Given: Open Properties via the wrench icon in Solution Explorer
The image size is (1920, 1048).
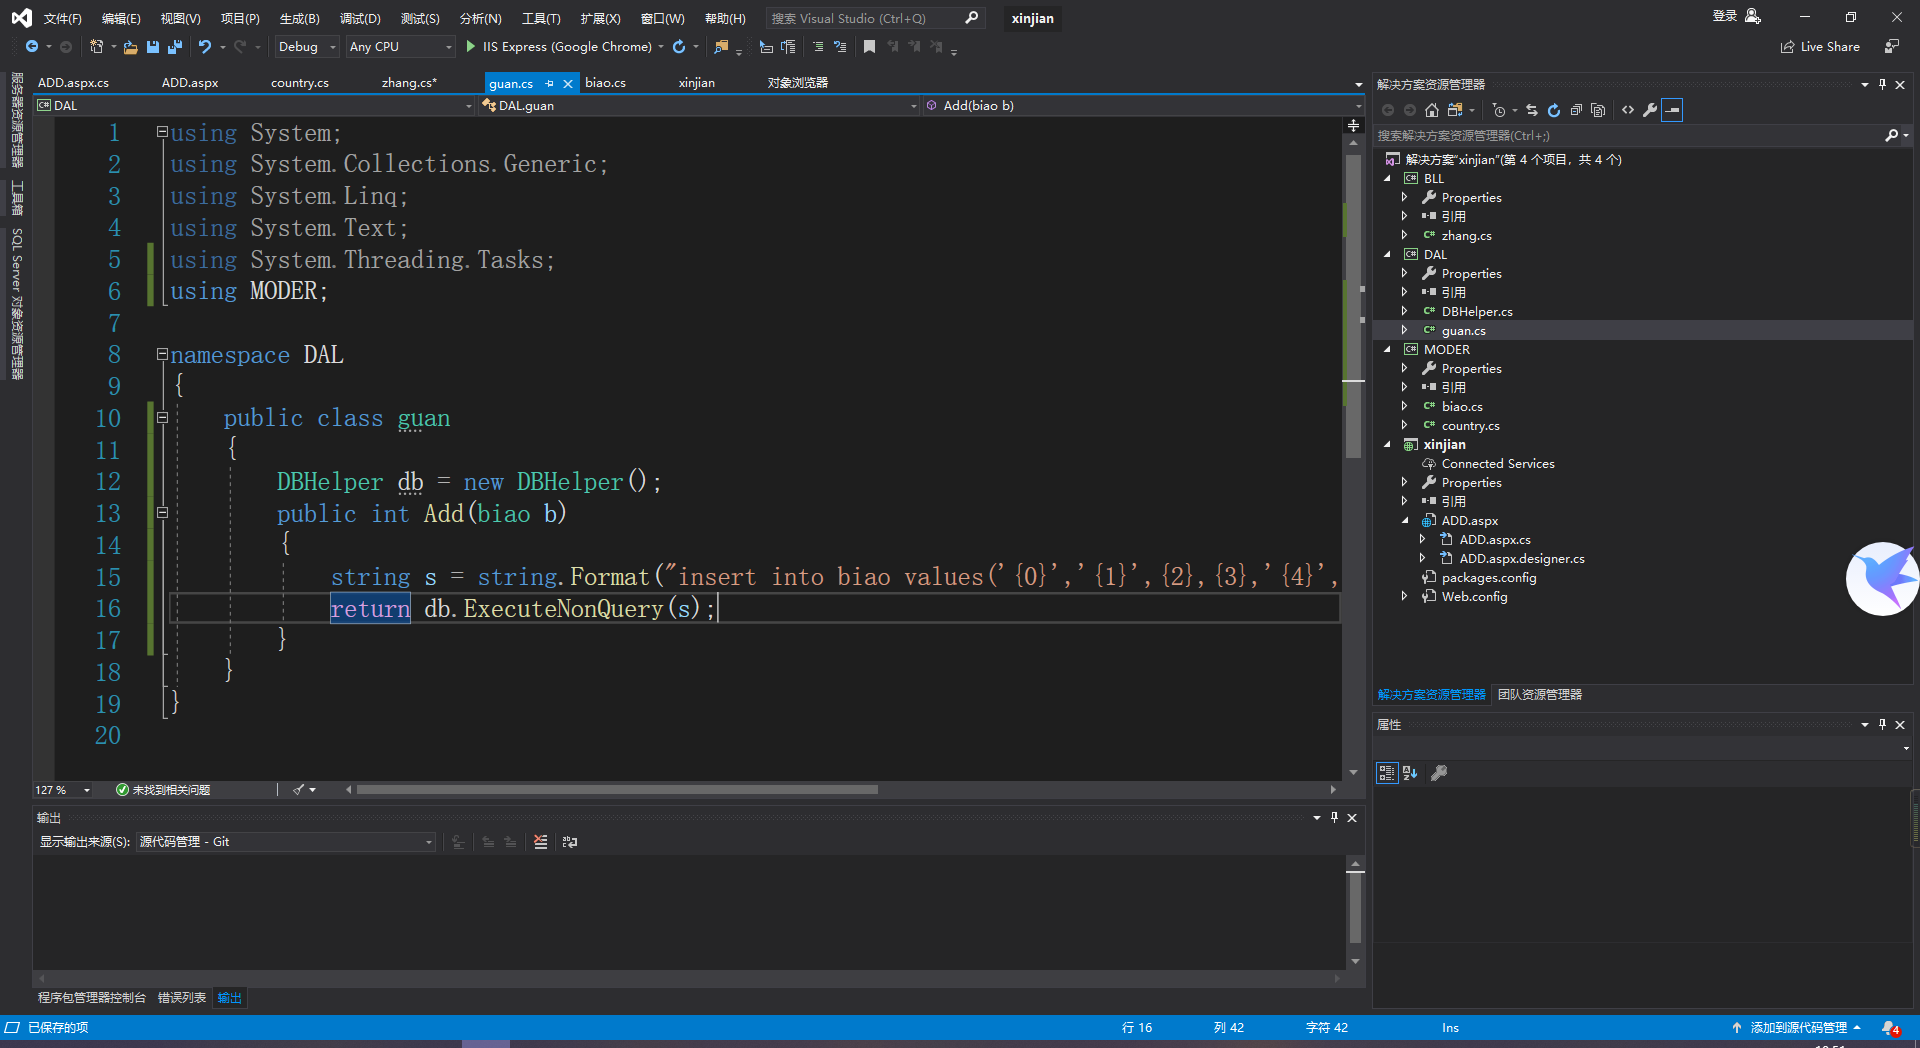Looking at the screenshot, I should tap(1650, 110).
